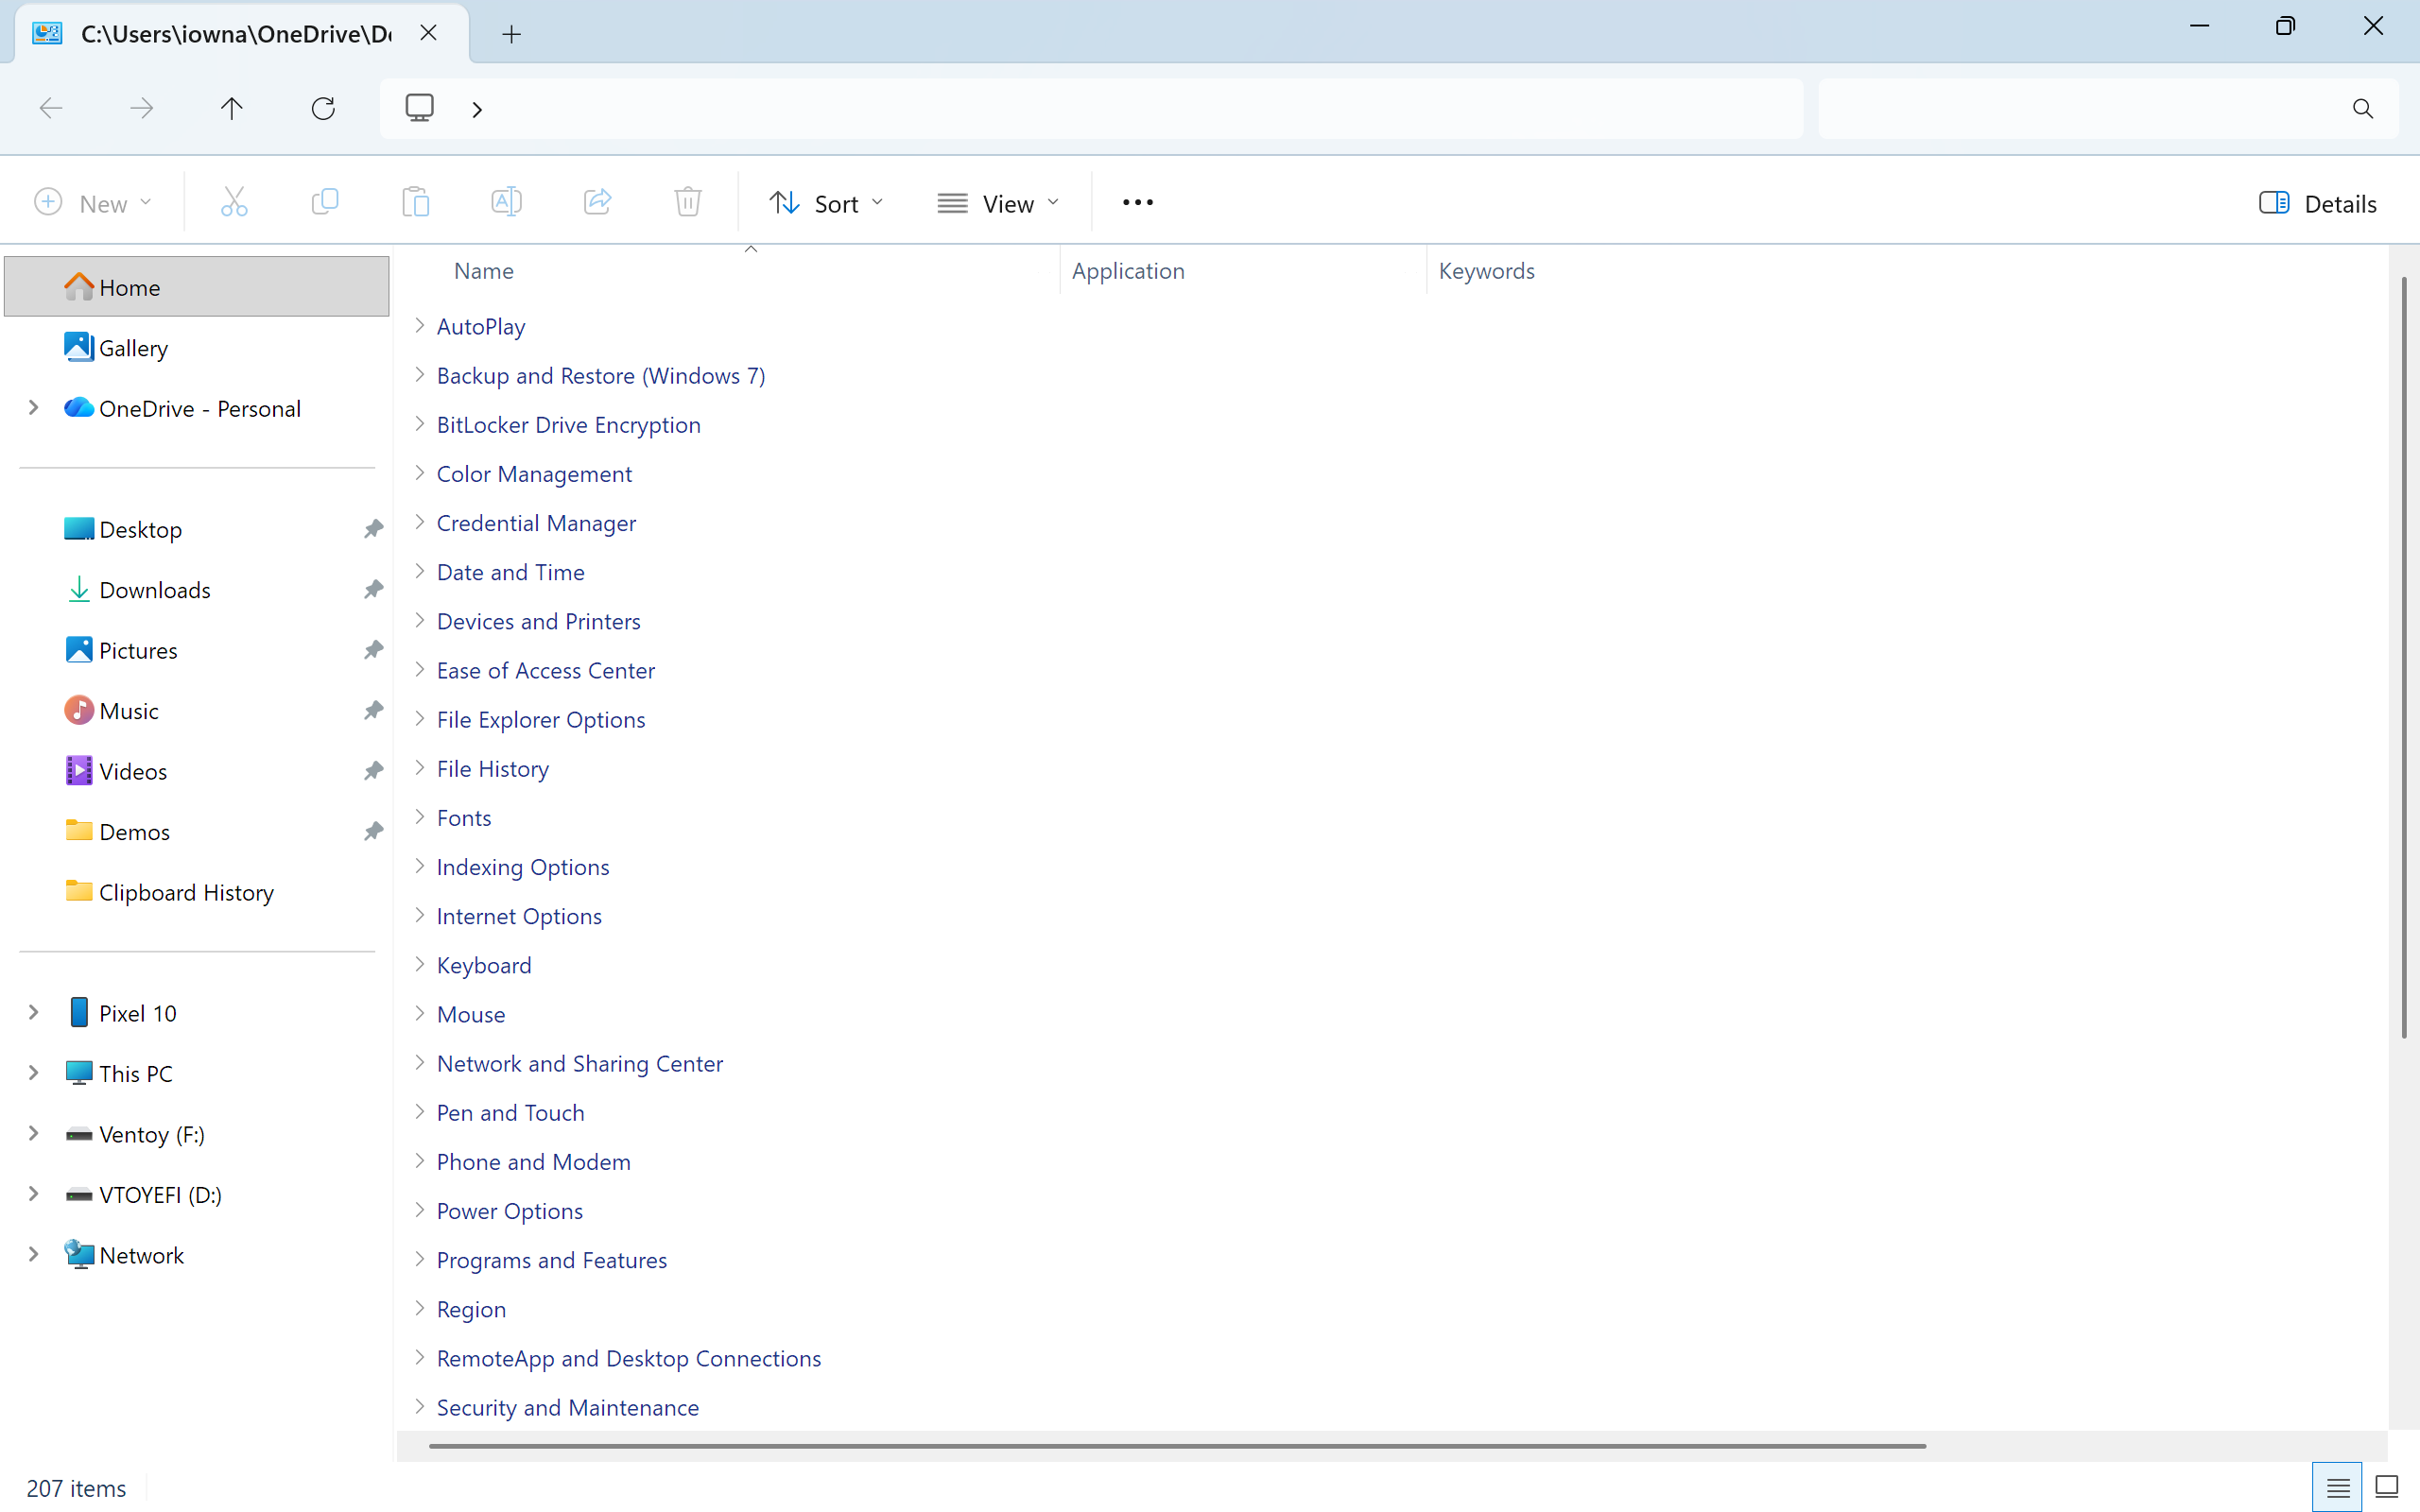Open a new tab with plus icon
This screenshot has height=1512, width=2420.
coord(512,34)
